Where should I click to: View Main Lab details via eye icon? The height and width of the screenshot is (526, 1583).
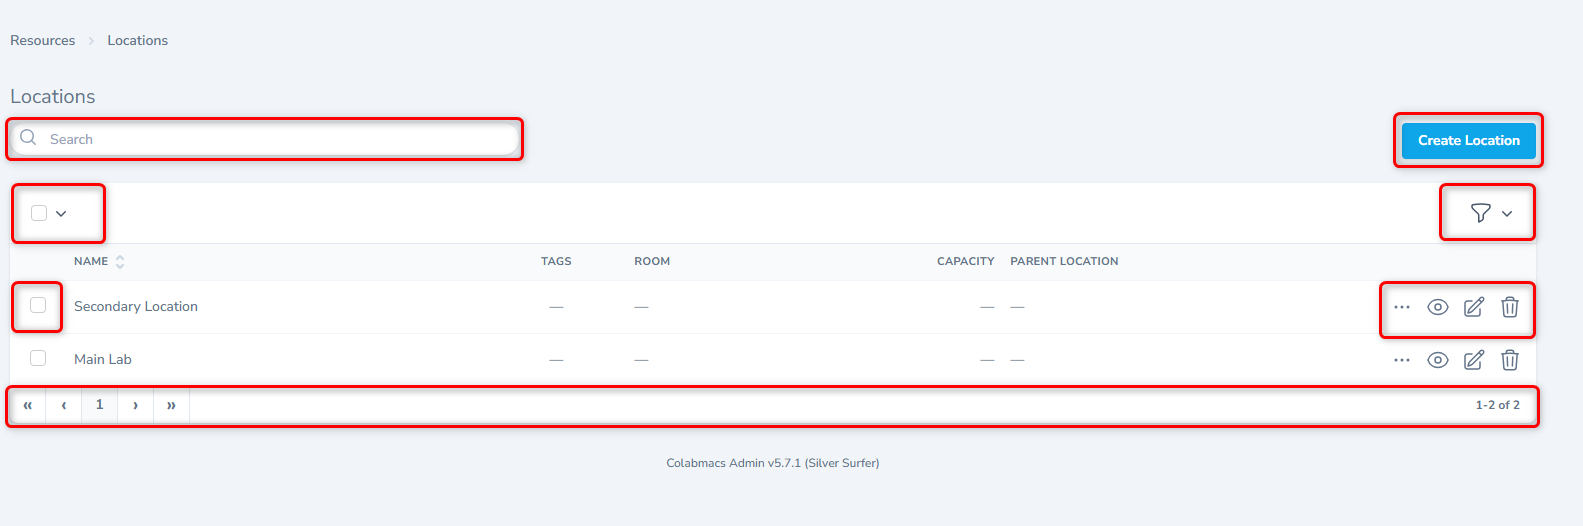pos(1437,360)
